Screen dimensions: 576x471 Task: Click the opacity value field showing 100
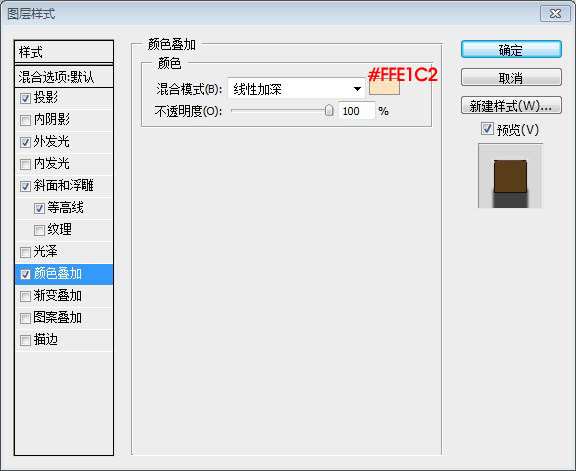click(356, 111)
